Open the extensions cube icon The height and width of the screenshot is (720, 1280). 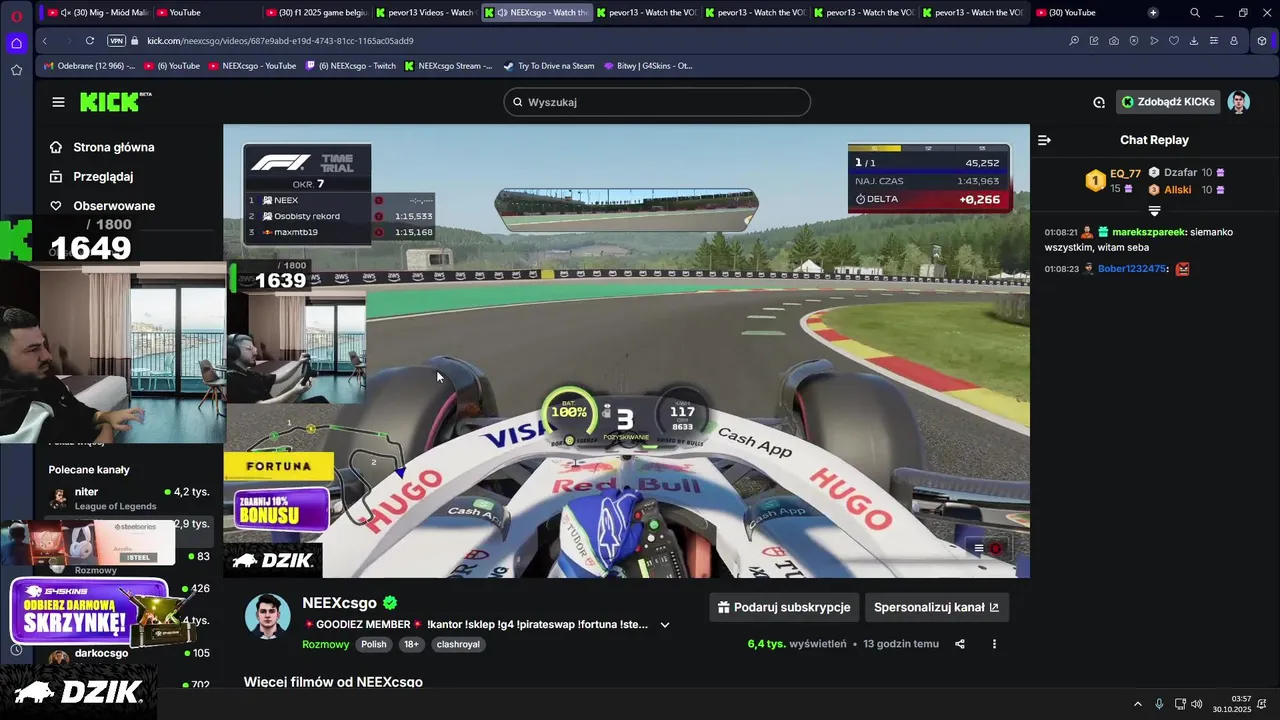(1262, 41)
